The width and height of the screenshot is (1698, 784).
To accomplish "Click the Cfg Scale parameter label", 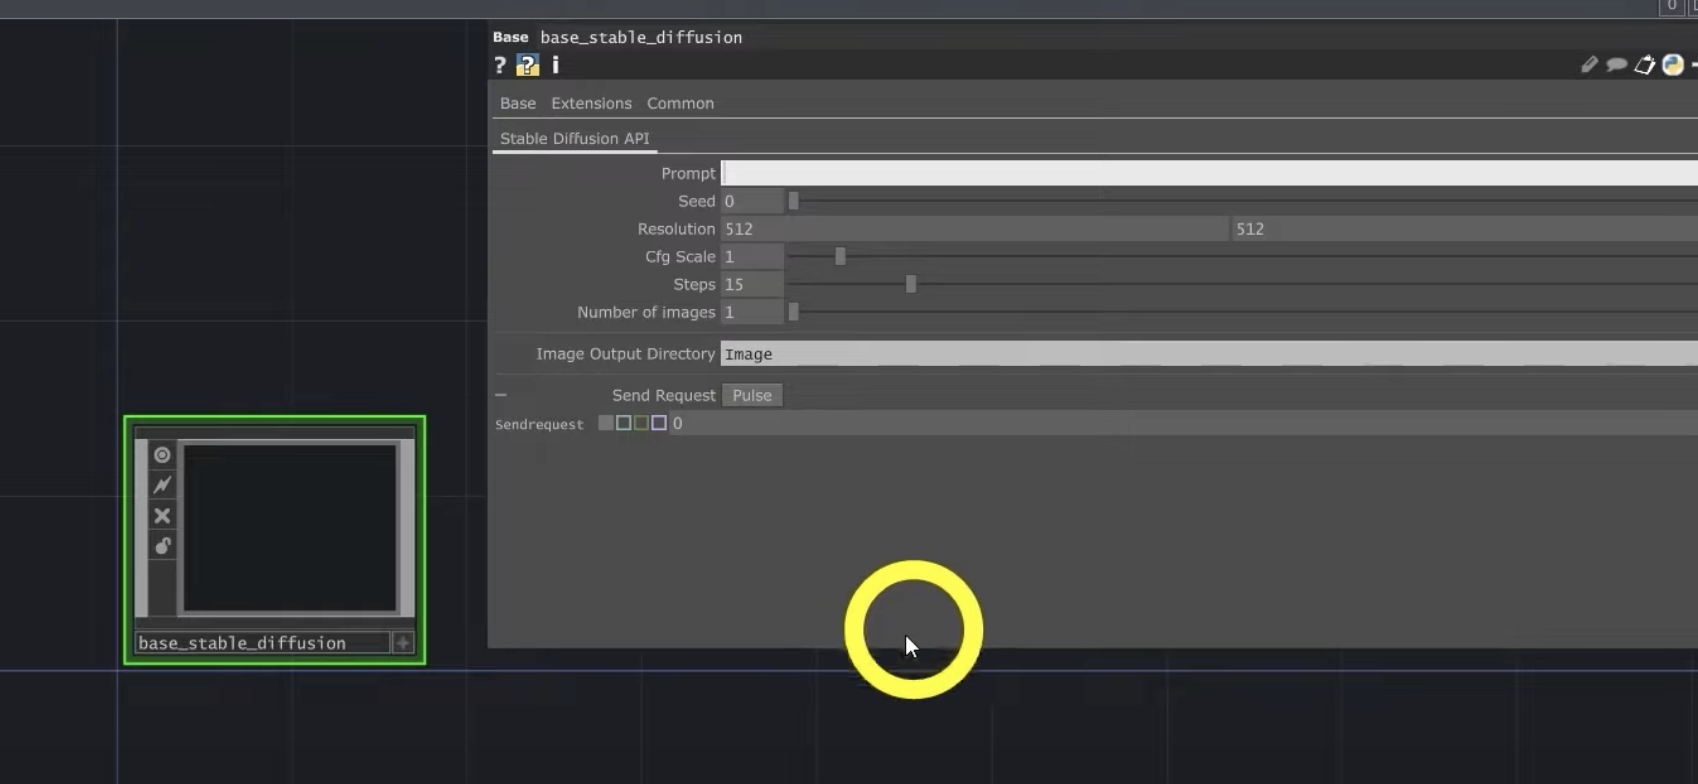I will tap(680, 257).
